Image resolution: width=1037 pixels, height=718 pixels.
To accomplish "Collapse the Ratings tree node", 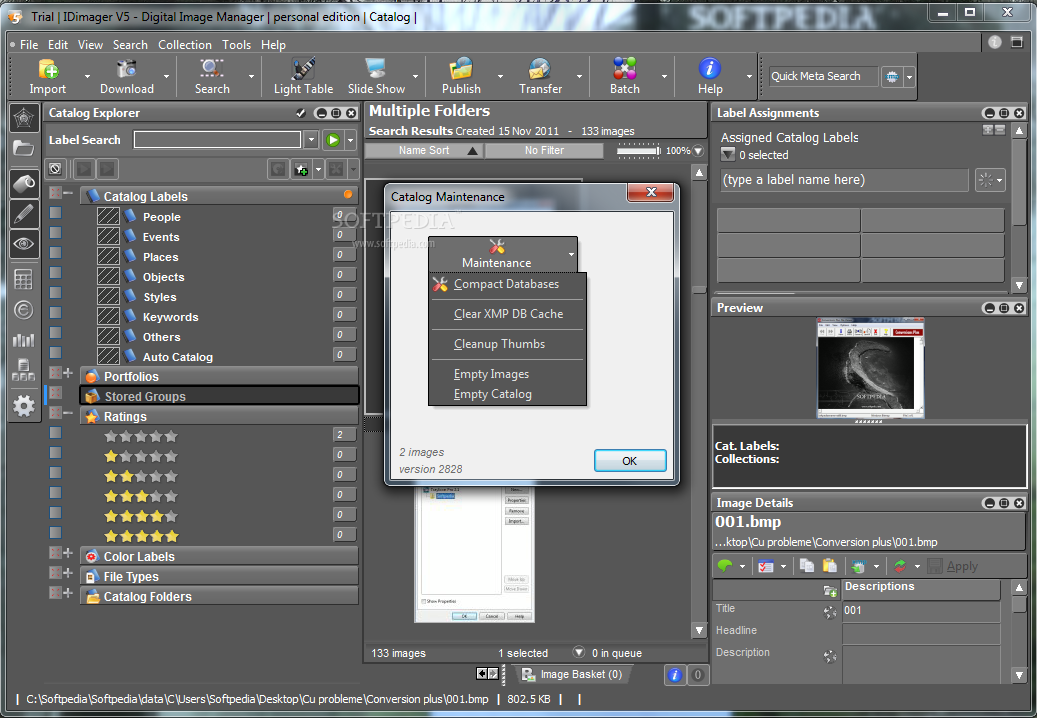I will click(68, 413).
